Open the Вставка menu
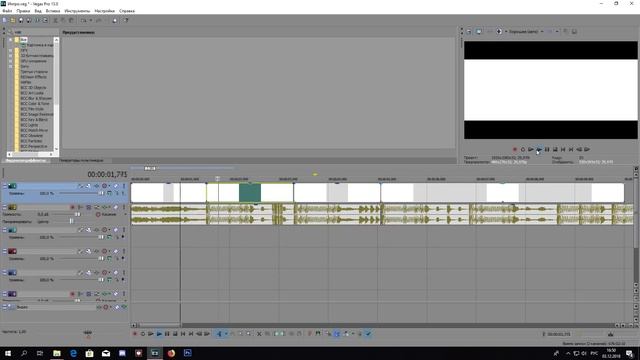The image size is (640, 360). (x=53, y=11)
